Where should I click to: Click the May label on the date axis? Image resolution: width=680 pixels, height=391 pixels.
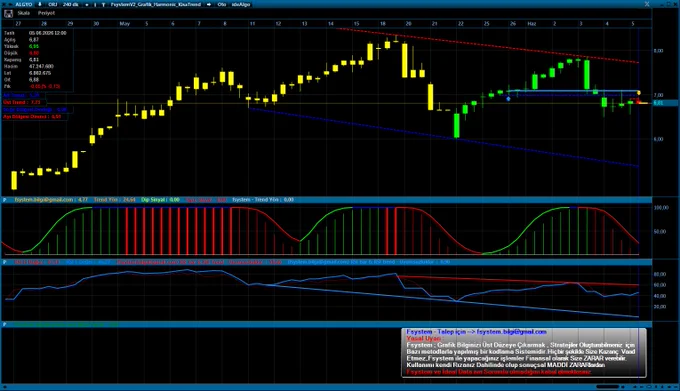tap(124, 23)
